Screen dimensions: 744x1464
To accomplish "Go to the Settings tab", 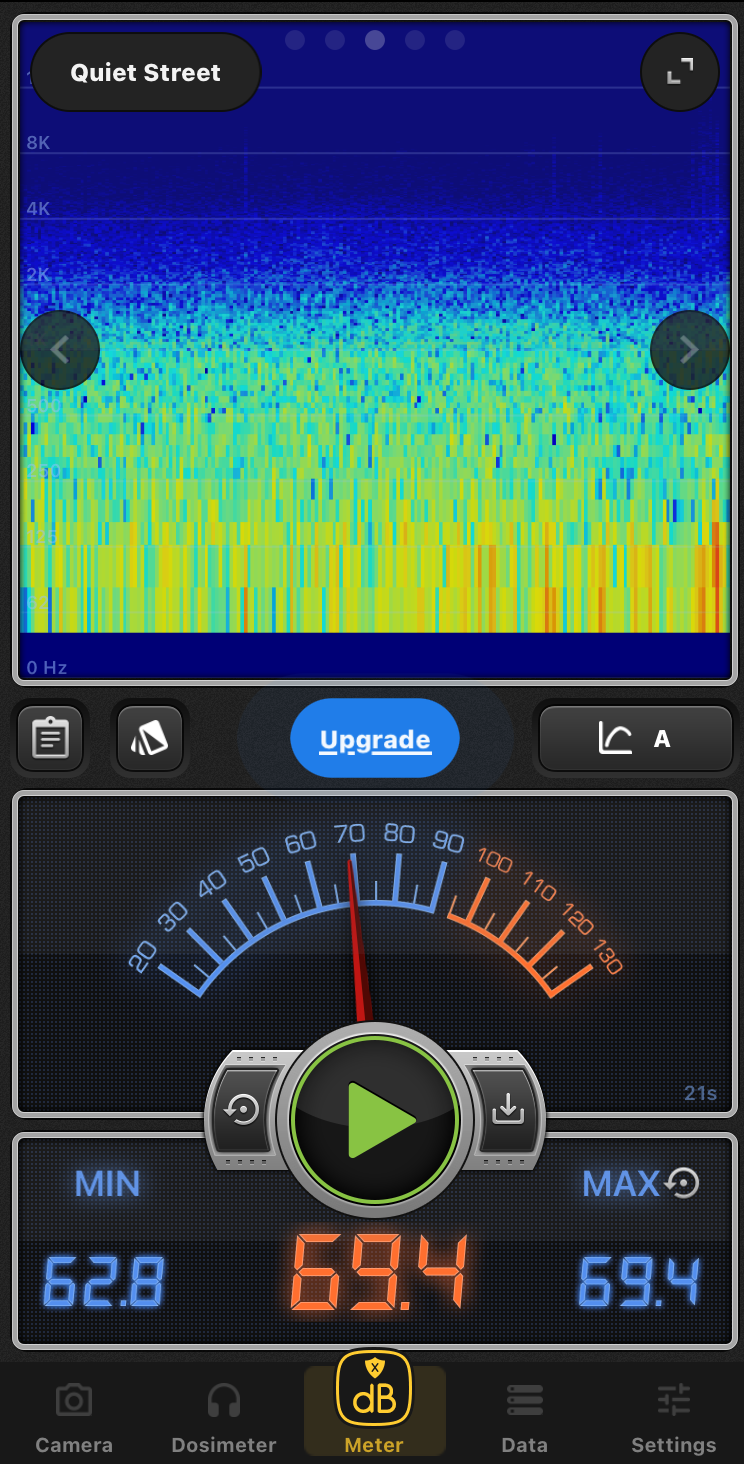I will (x=673, y=1418).
